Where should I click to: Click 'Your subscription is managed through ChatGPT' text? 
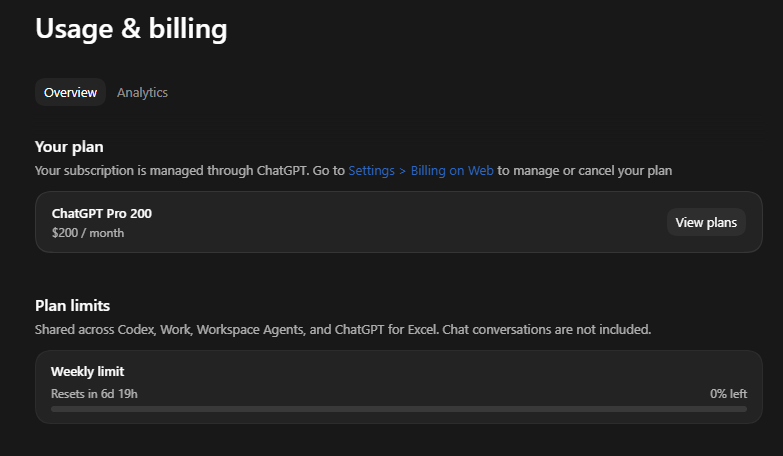point(172,171)
